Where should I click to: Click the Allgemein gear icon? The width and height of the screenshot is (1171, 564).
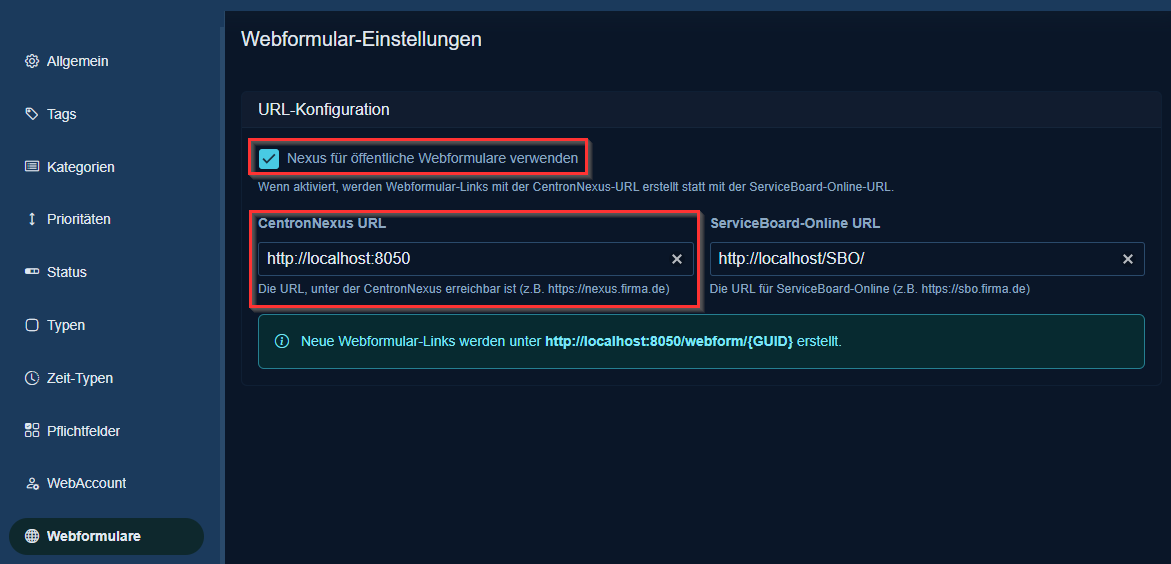point(31,61)
